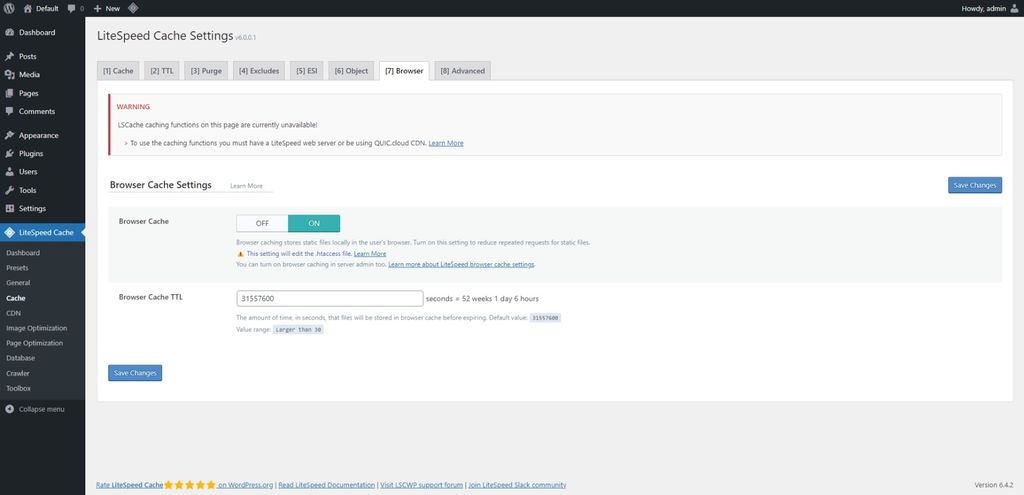Open the General submenu item
1024x495 pixels.
coord(18,283)
